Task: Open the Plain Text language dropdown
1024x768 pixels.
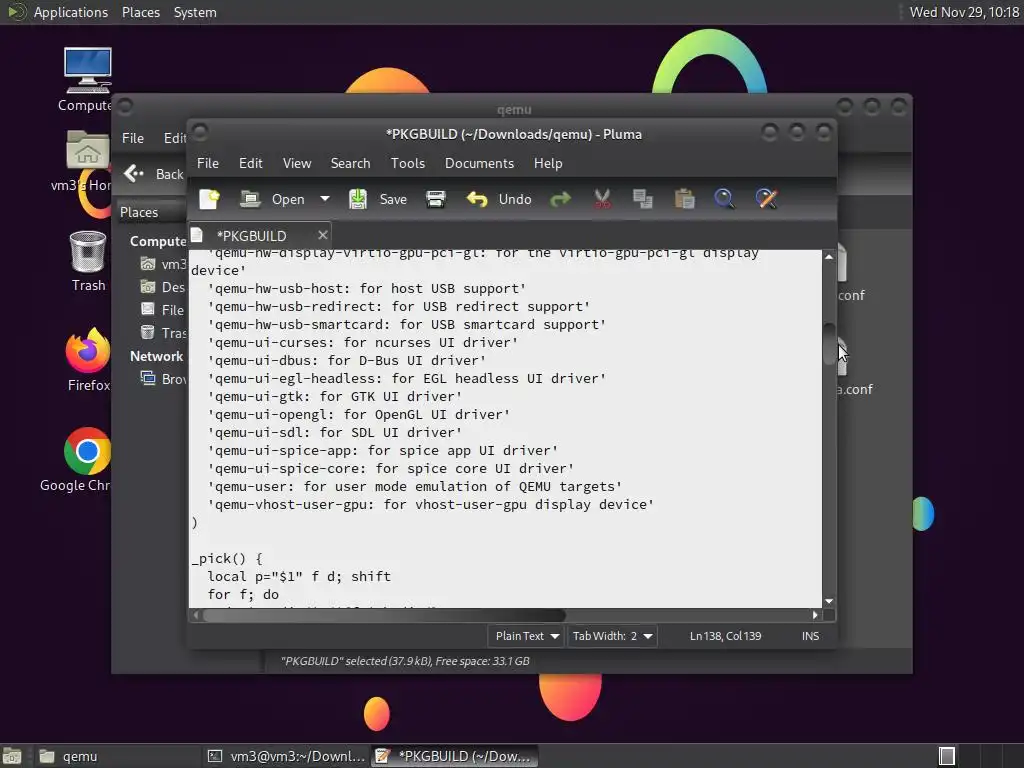Action: [x=526, y=636]
